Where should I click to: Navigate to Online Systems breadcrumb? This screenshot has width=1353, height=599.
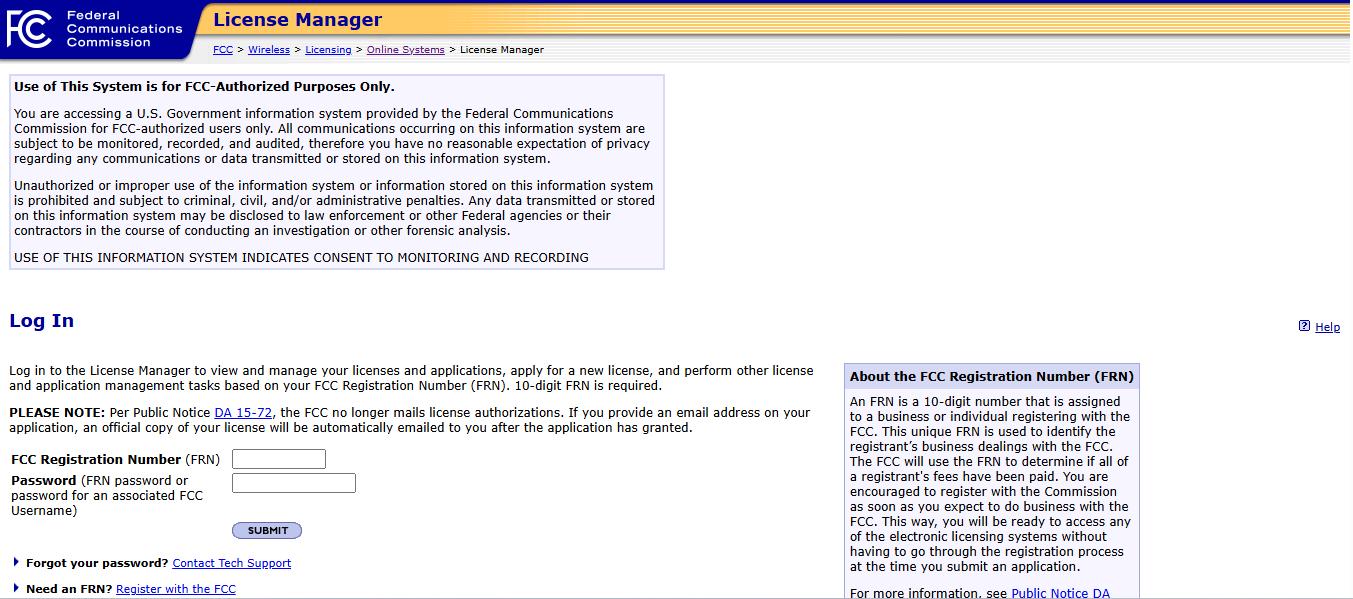[x=406, y=49]
